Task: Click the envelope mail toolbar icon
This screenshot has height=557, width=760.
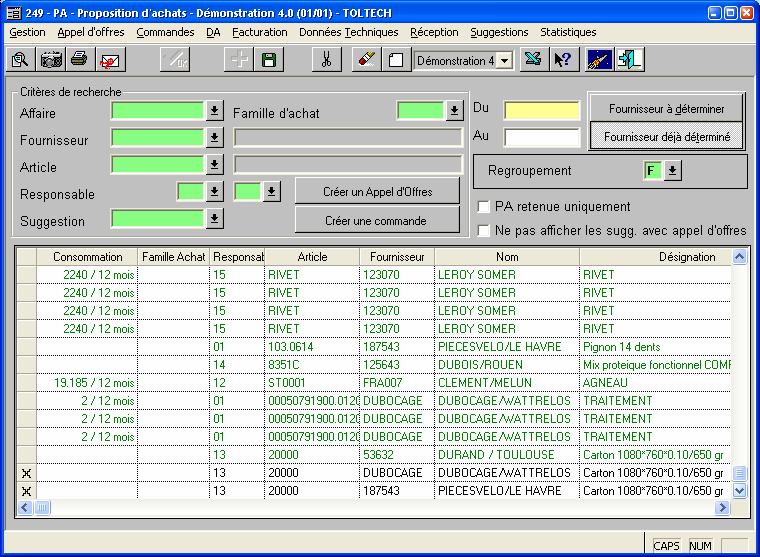Action: 111,60
